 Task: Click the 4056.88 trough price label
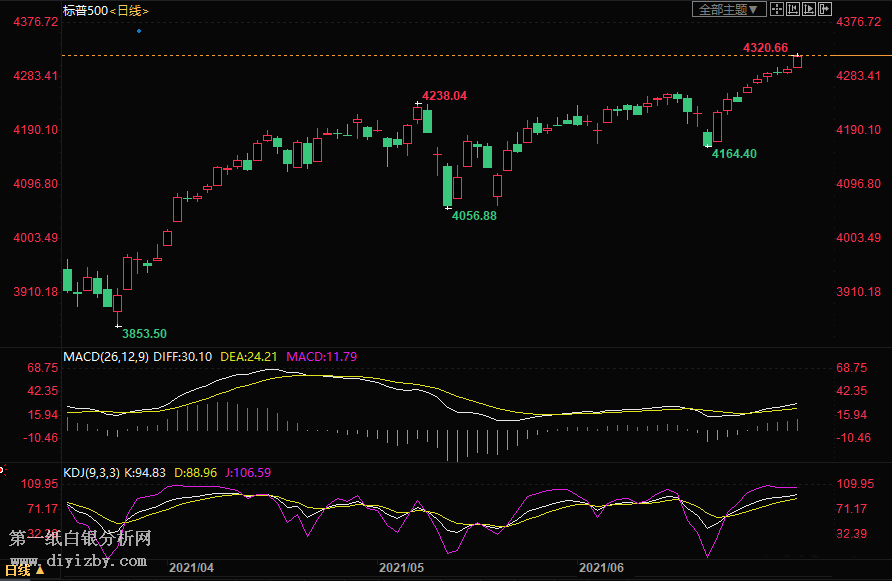click(x=474, y=215)
